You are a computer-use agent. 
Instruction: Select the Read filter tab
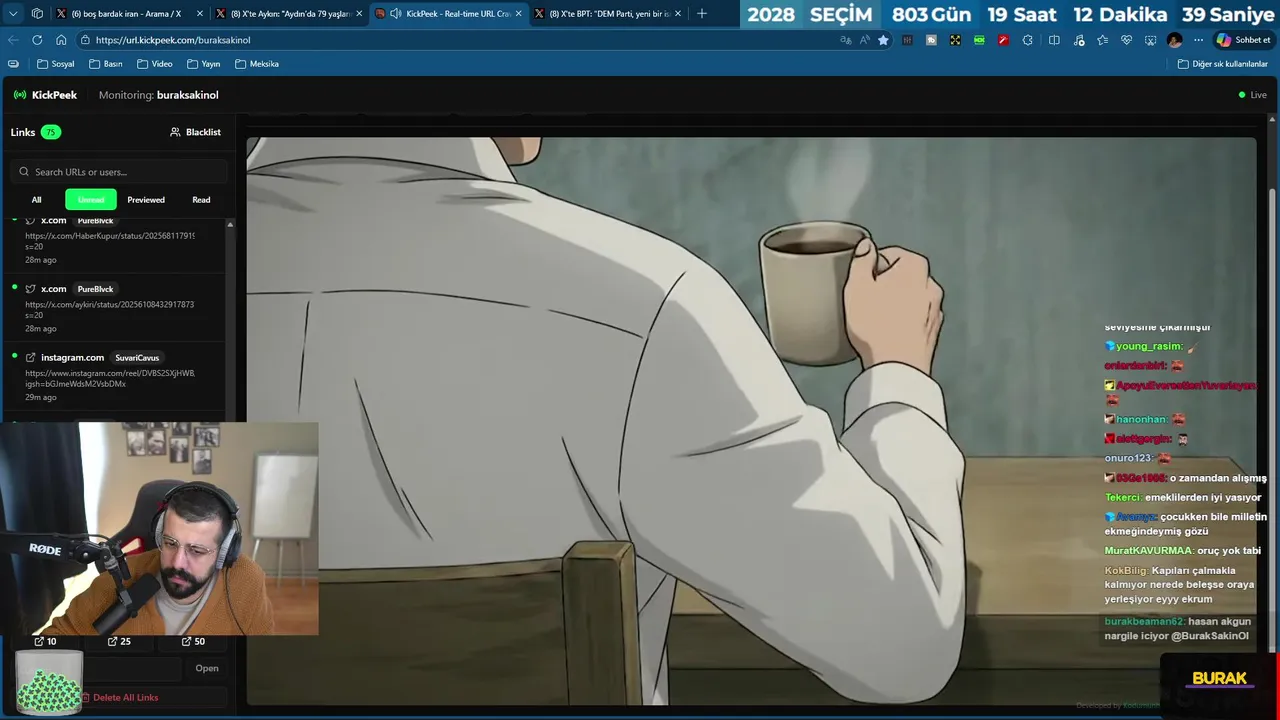201,200
